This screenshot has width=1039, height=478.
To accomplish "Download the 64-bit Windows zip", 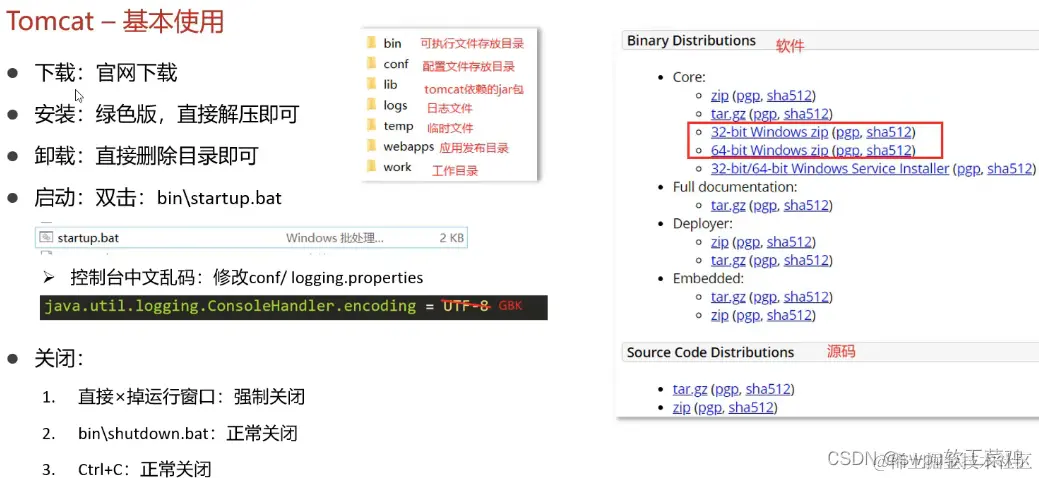I will pos(769,150).
